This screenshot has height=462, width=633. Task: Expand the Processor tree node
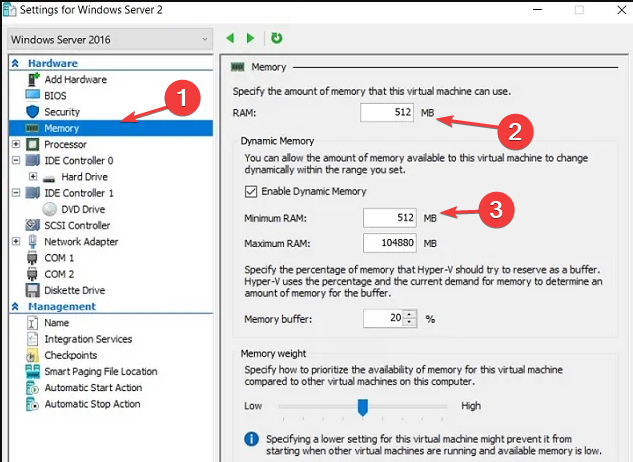[16, 144]
